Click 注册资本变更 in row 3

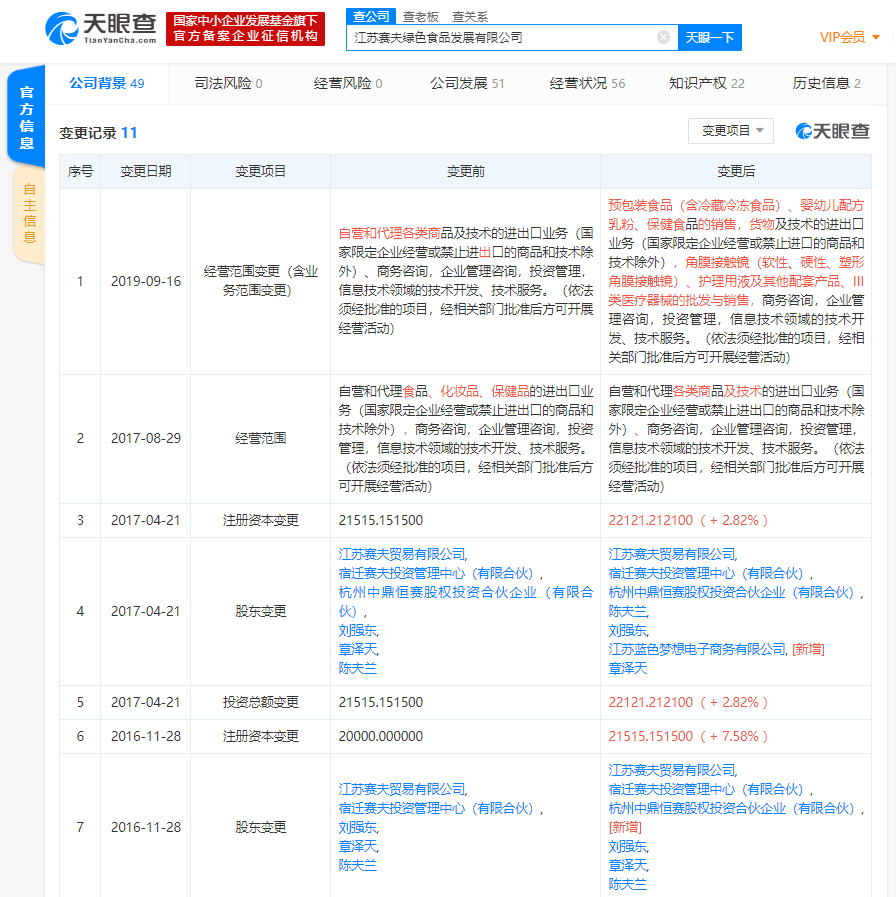point(260,521)
